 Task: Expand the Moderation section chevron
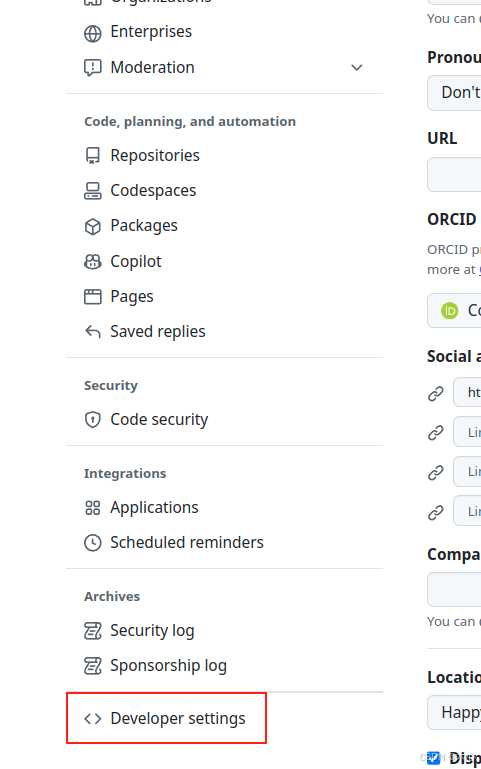pyautogui.click(x=356, y=67)
